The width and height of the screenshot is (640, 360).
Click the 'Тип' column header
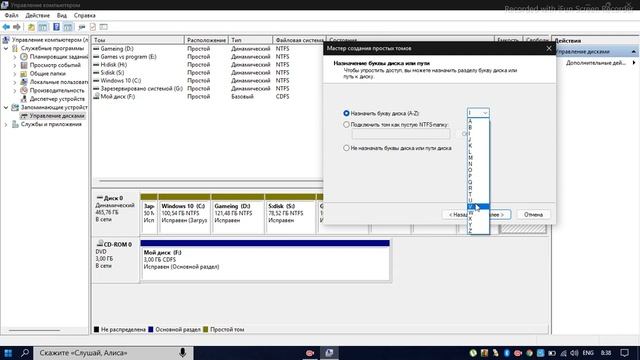tap(250, 40)
